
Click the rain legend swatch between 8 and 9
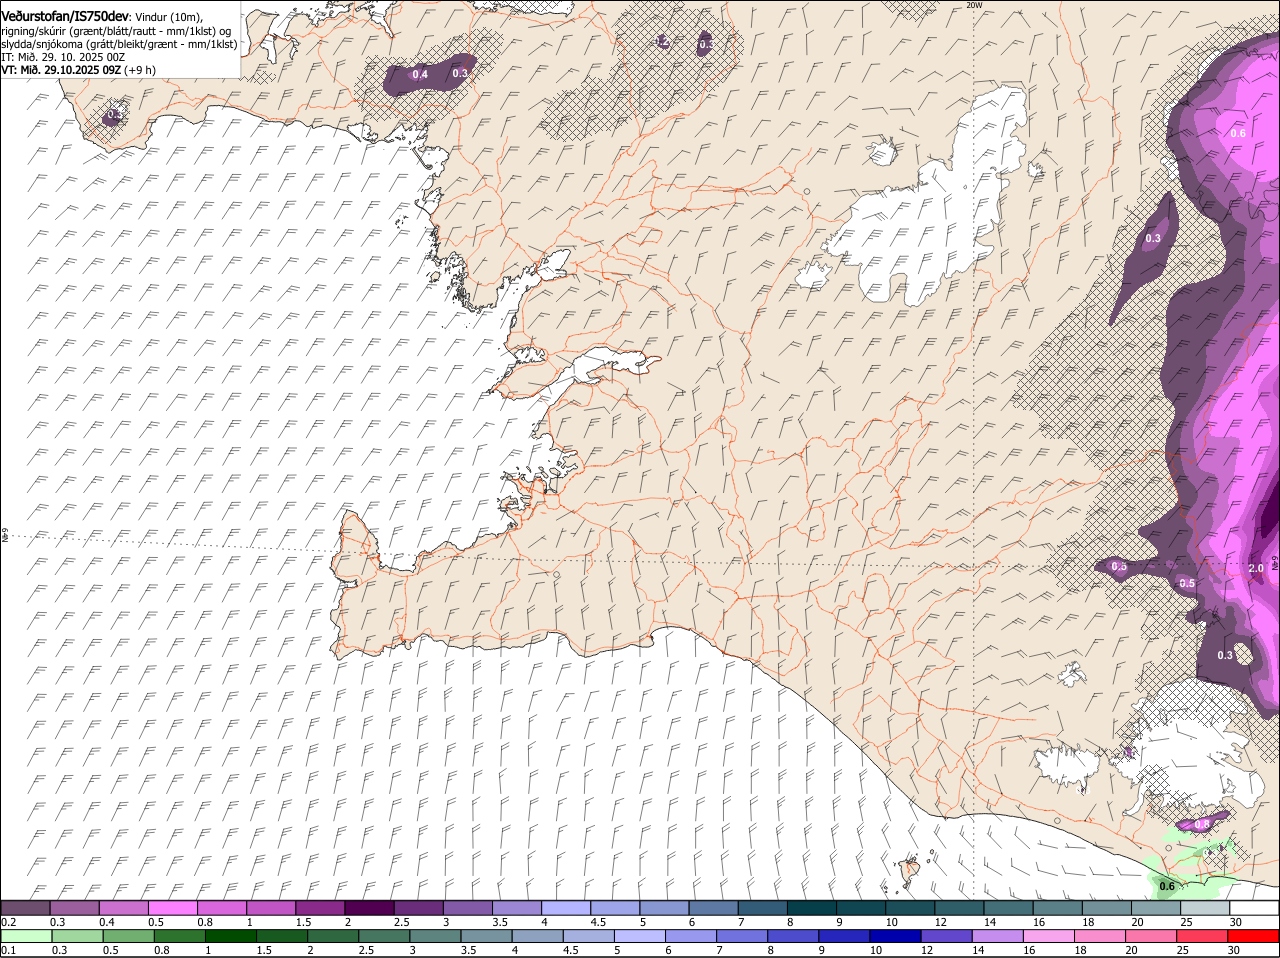[x=793, y=936]
